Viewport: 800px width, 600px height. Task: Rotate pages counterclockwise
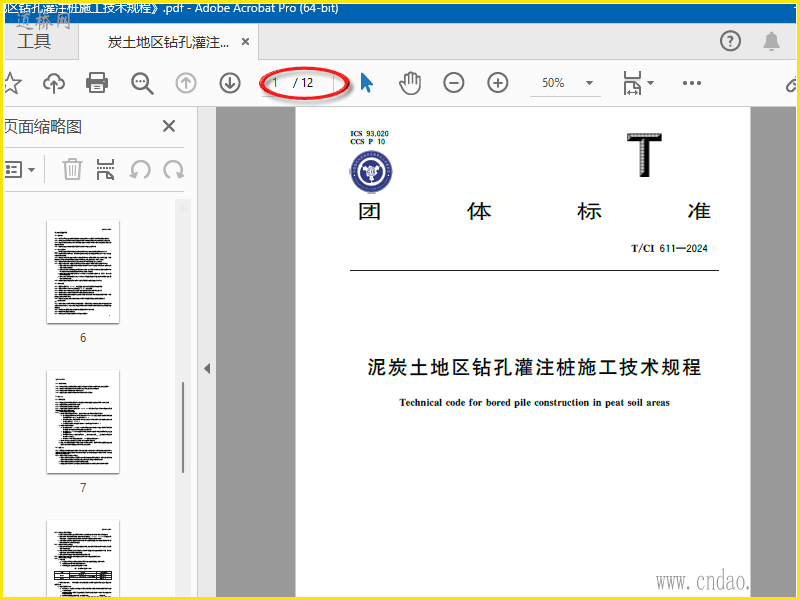click(x=140, y=169)
